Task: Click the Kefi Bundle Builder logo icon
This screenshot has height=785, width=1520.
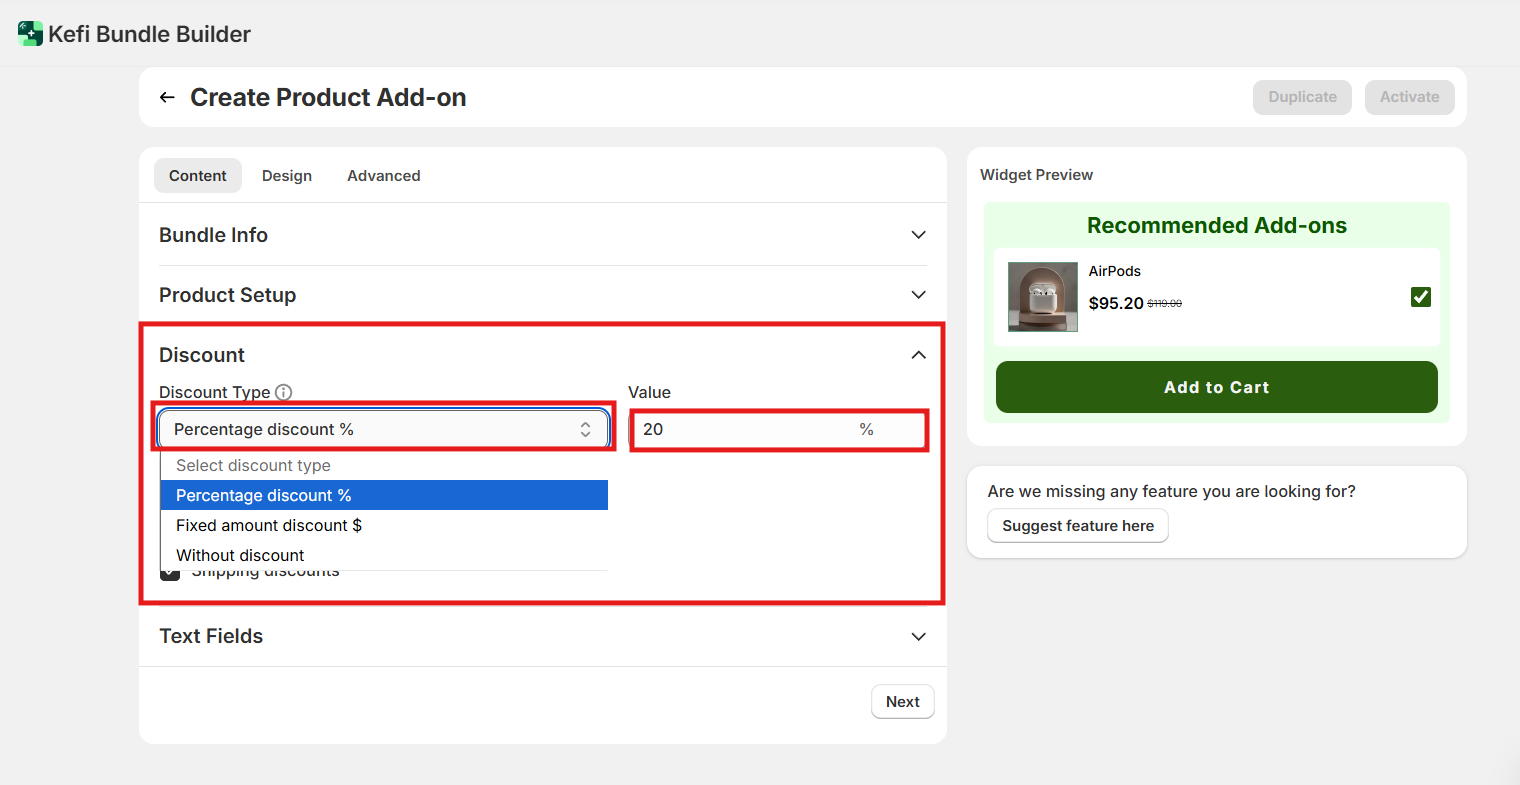Action: 30,34
